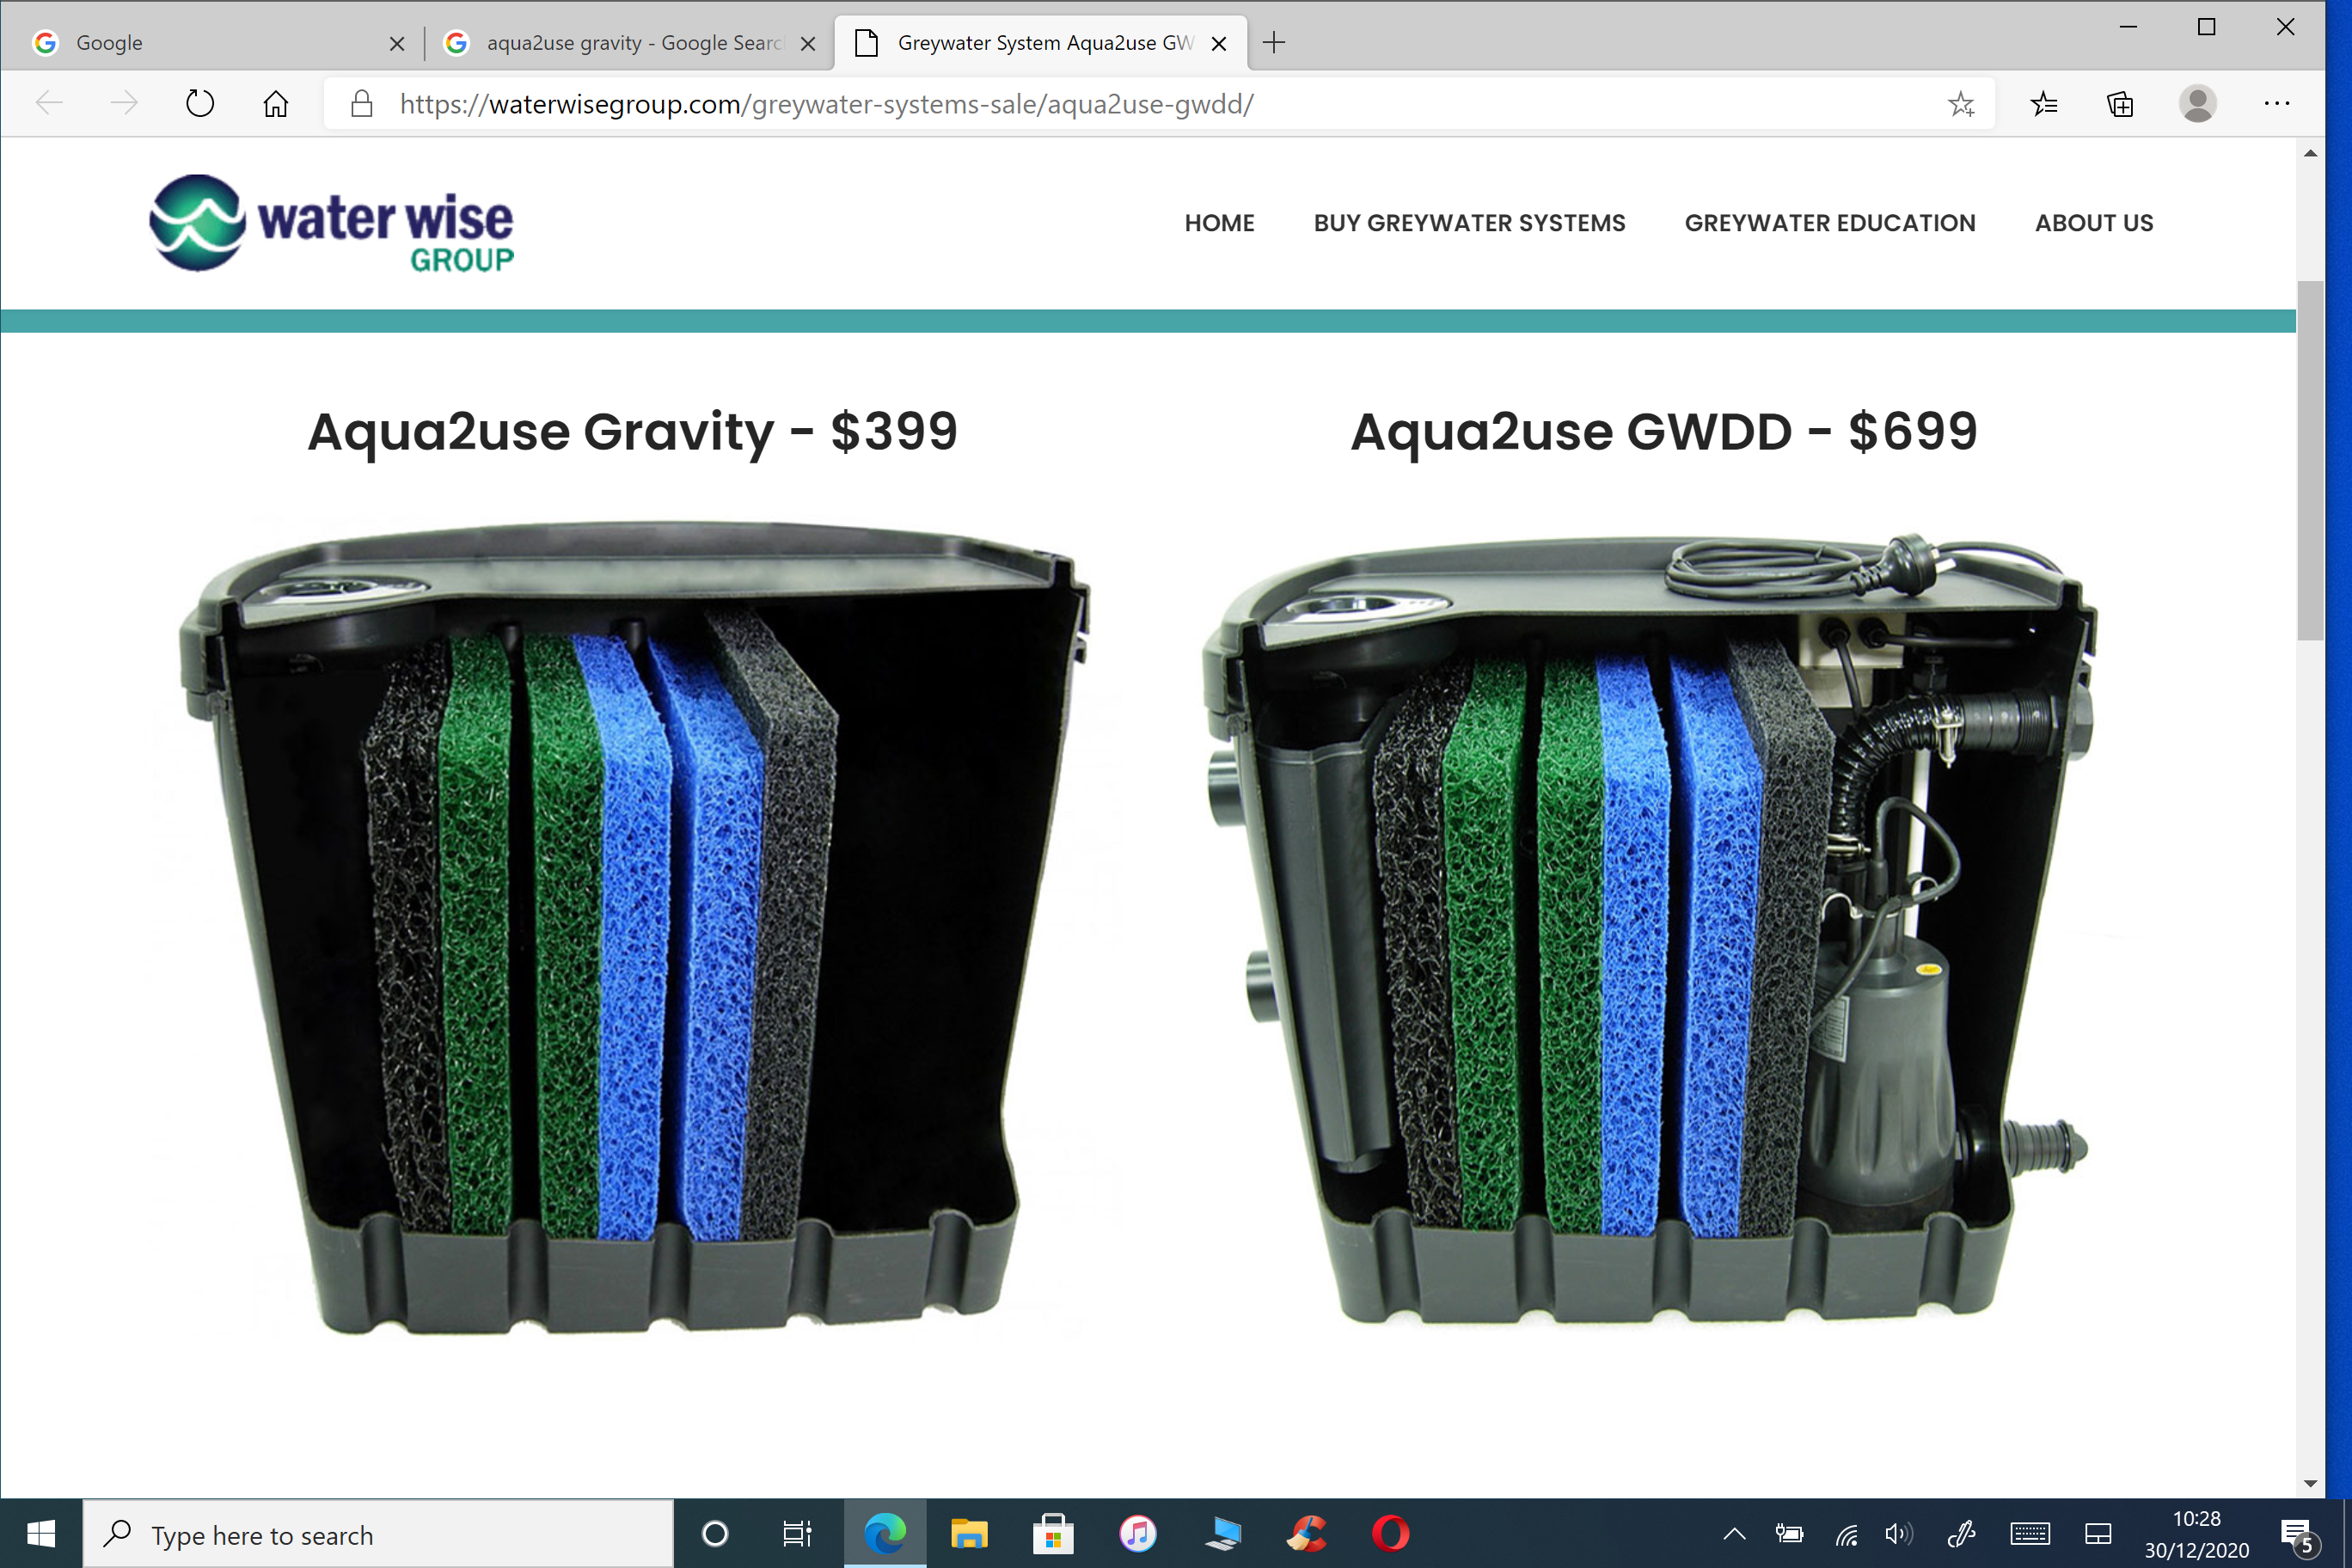Open Windows Ink Workspace pen icon
This screenshot has height=1568, width=2352.
pyautogui.click(x=1962, y=1533)
